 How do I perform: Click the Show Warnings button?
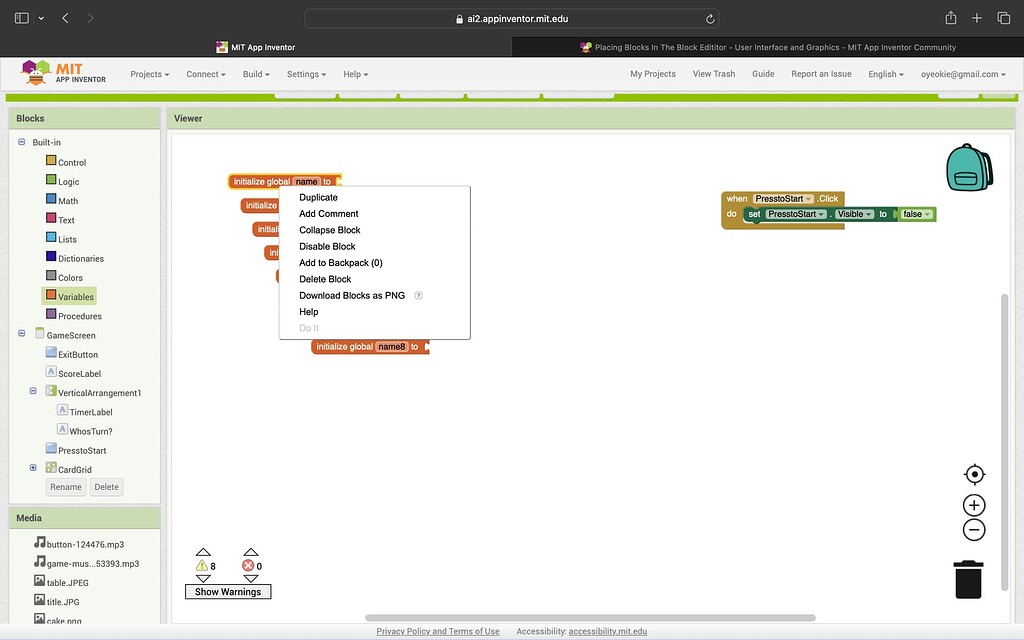(x=227, y=591)
